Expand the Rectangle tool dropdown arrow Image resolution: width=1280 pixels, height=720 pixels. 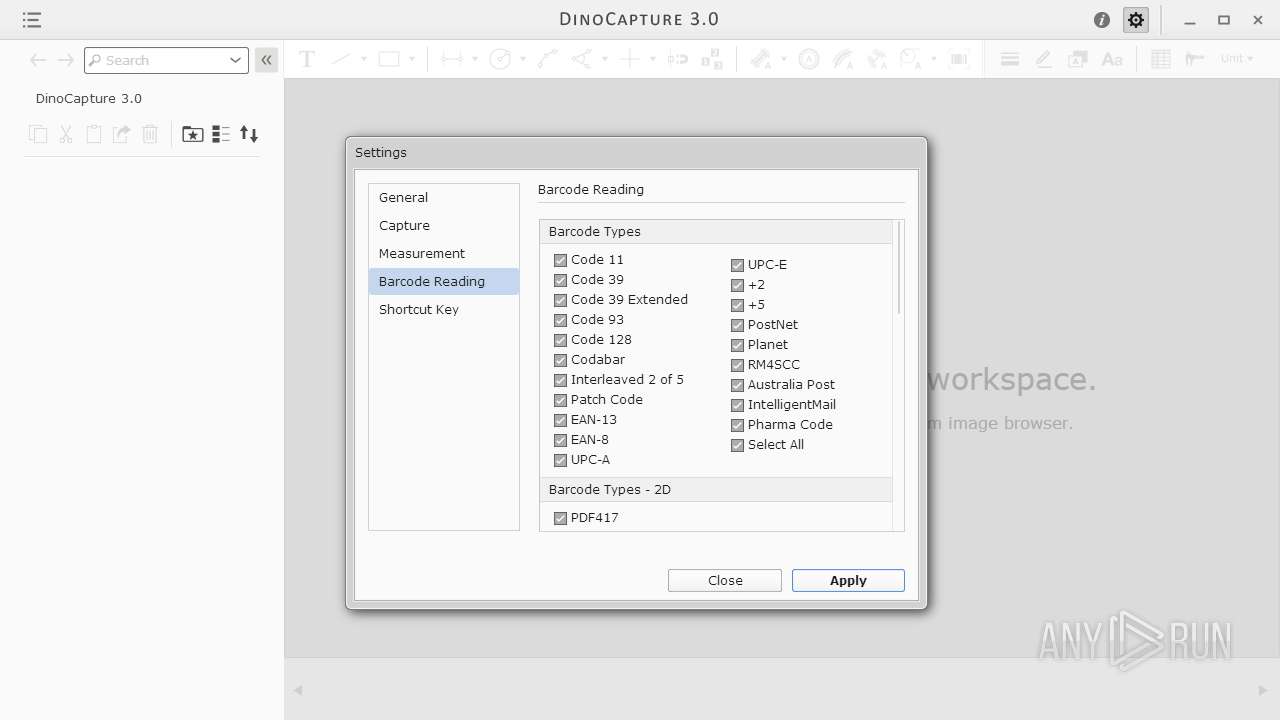click(411, 59)
